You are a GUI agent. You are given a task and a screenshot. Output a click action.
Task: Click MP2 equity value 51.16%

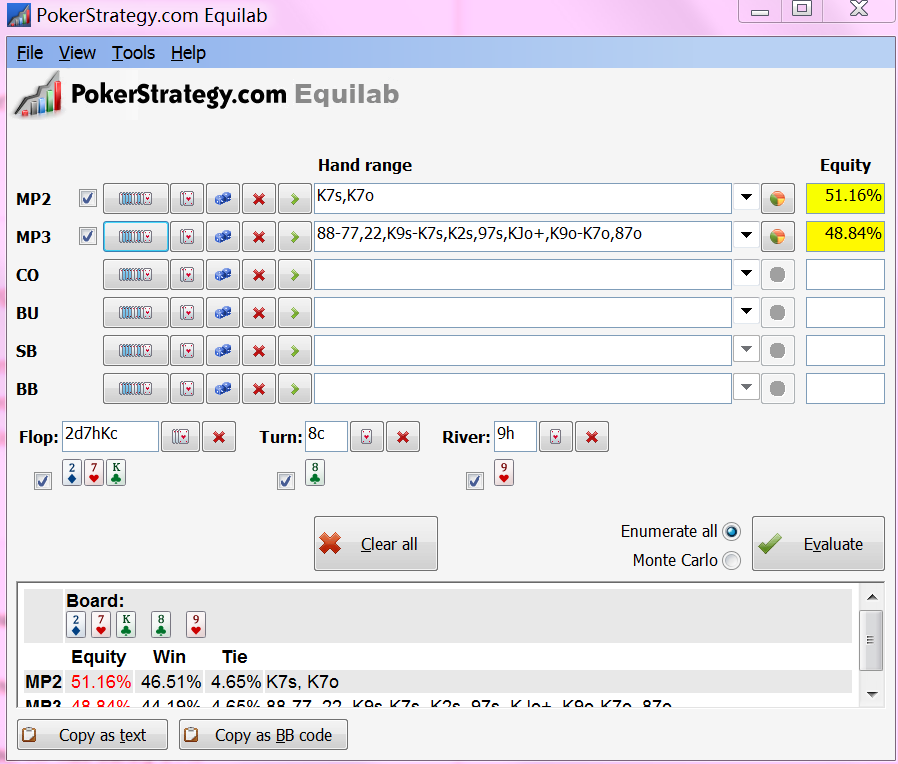pos(845,198)
